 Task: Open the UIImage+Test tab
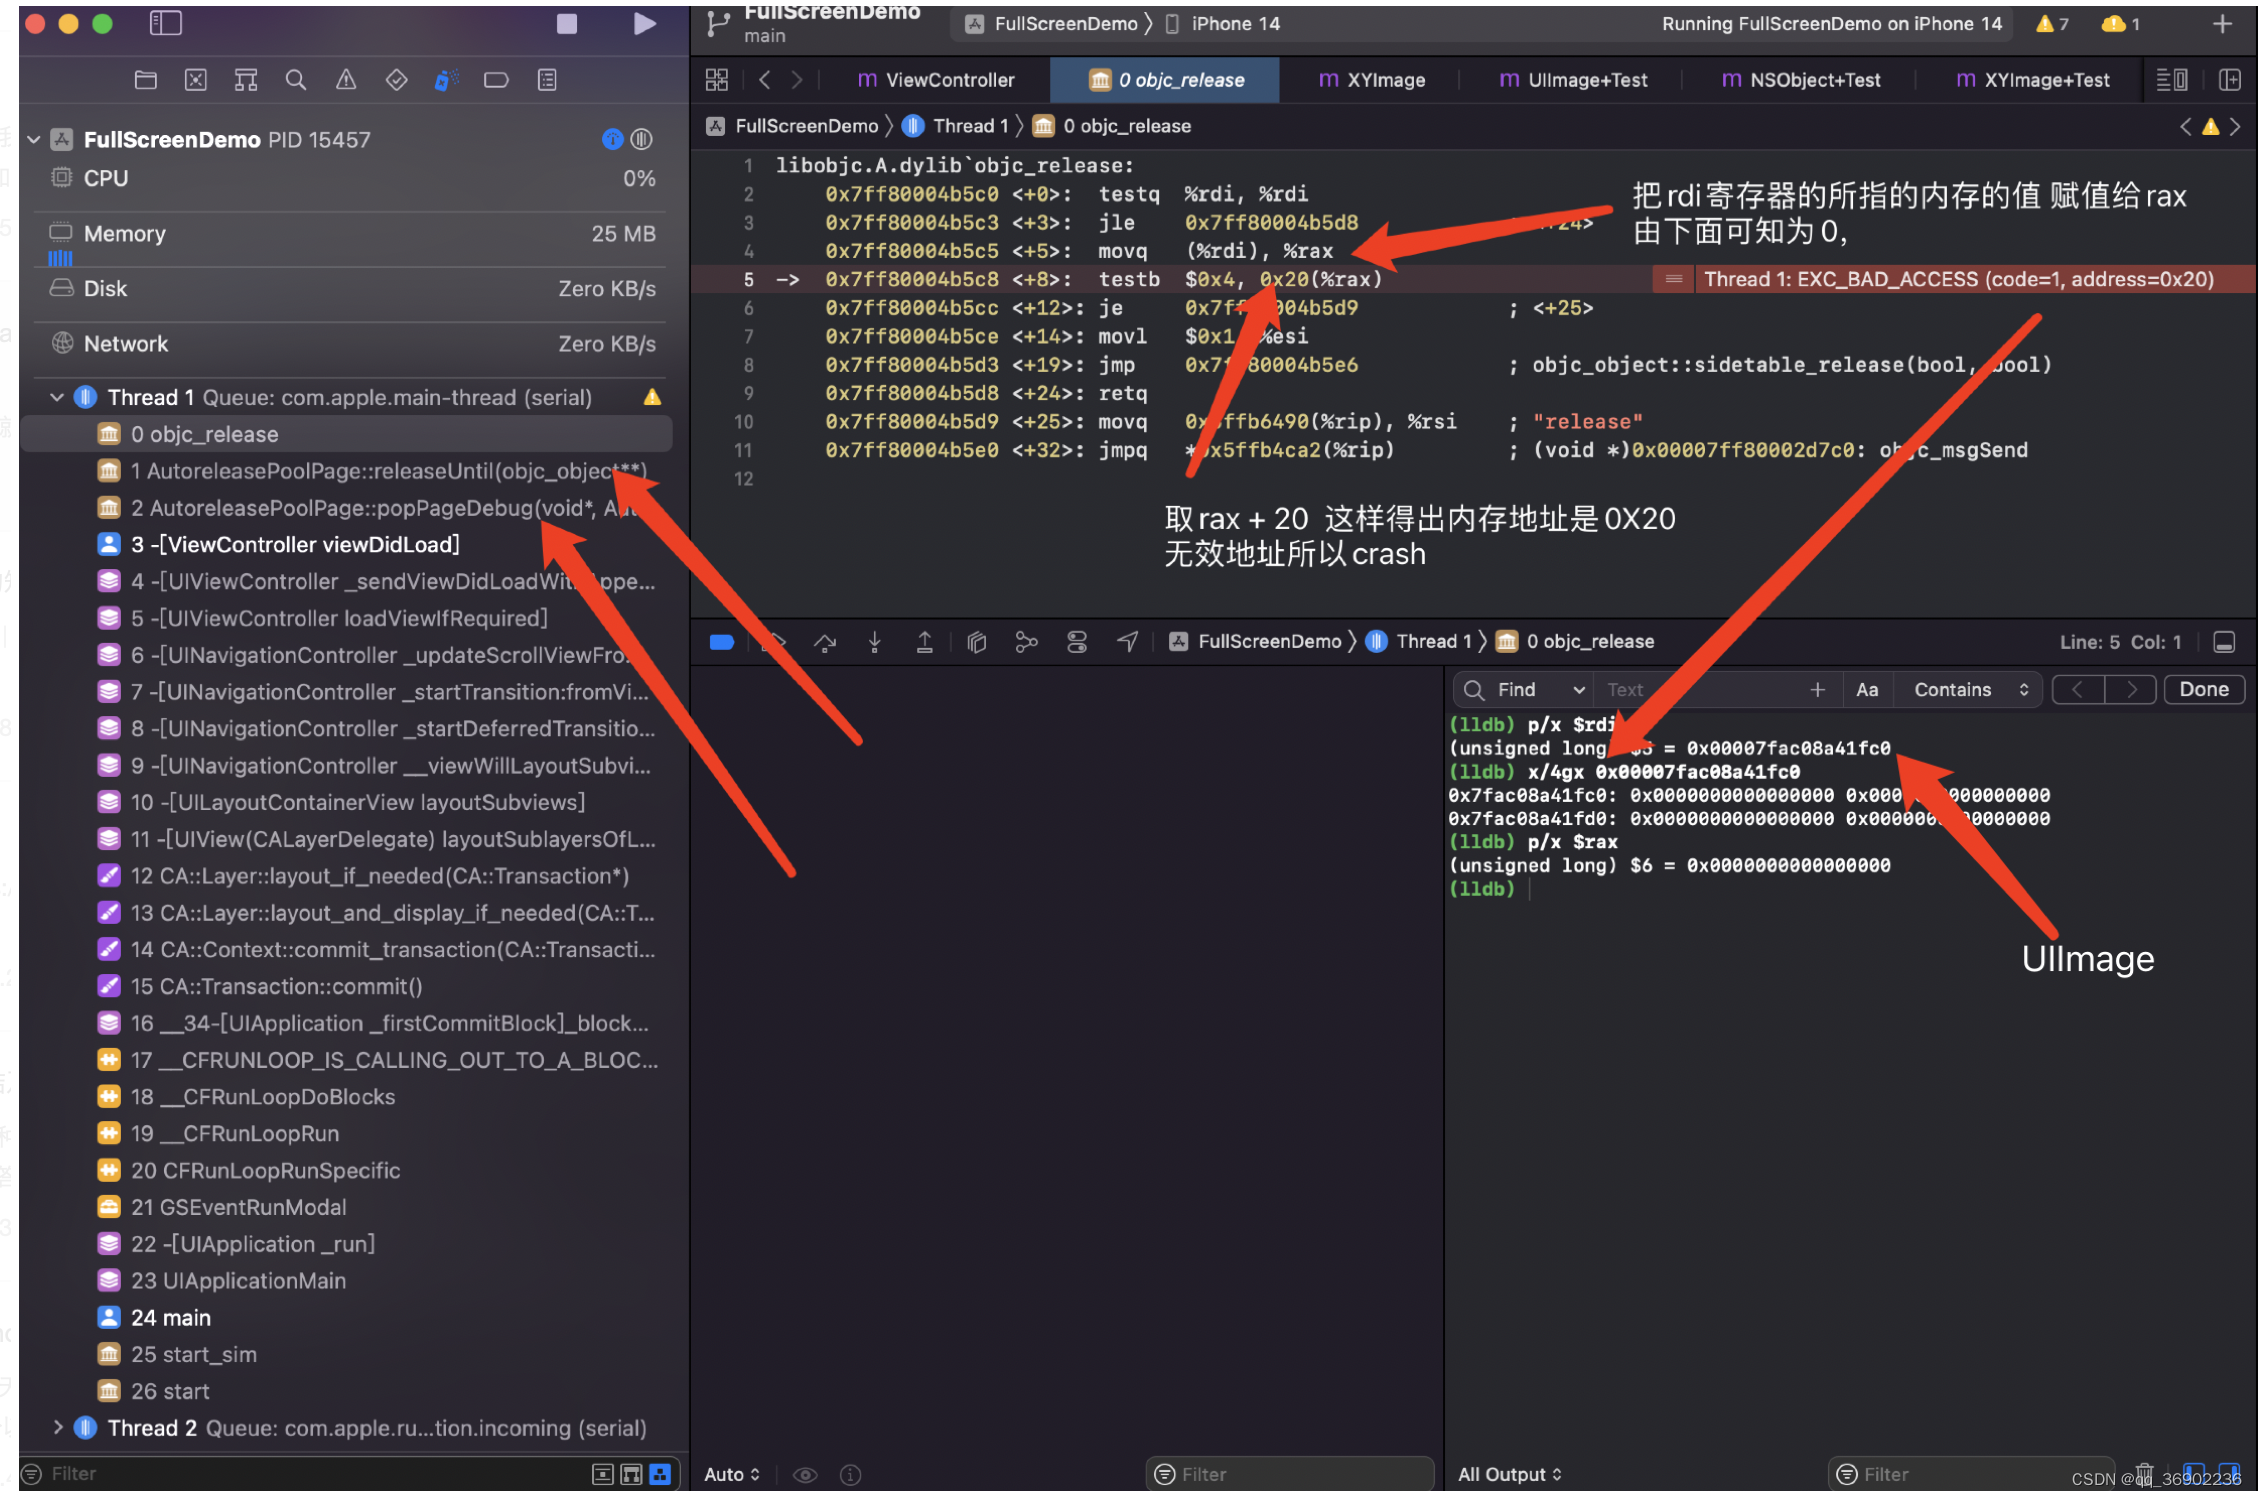[x=1573, y=80]
